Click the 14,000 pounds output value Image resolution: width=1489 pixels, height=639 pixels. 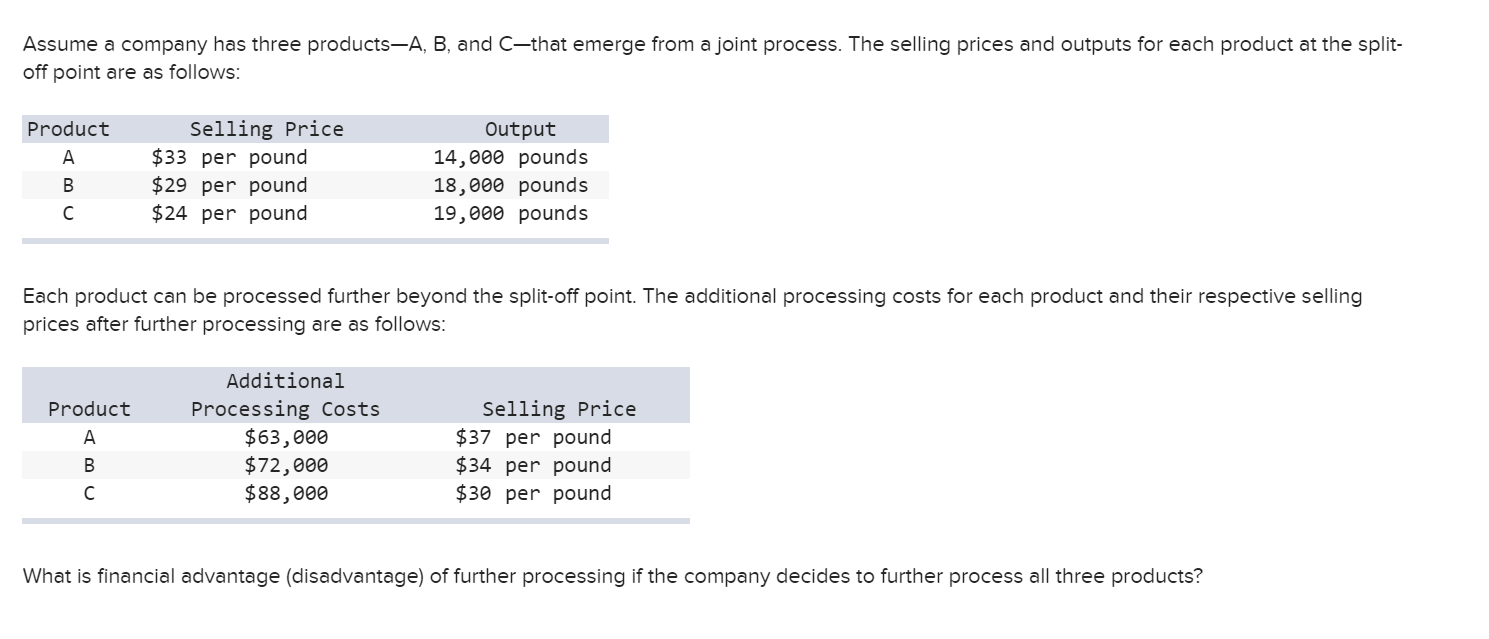(511, 157)
